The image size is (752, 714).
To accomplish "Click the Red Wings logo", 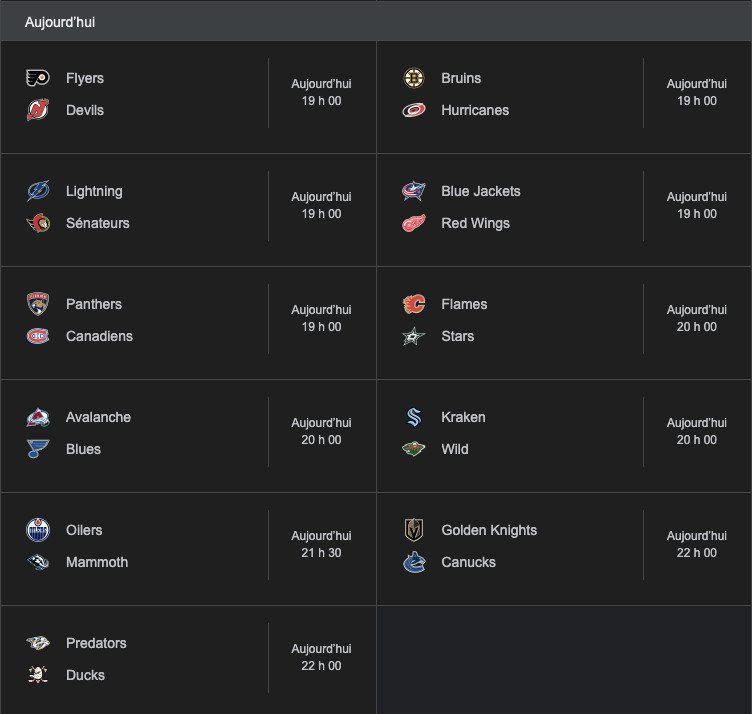I will tap(414, 223).
